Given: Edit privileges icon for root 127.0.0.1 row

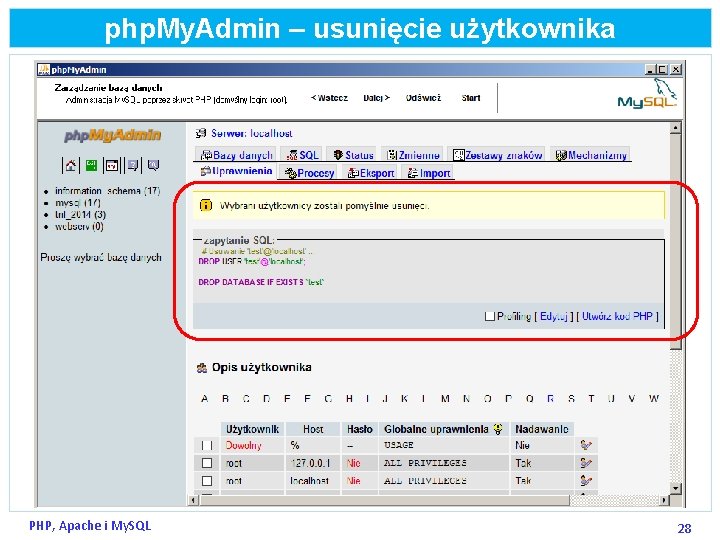Looking at the screenshot, I should click(585, 463).
